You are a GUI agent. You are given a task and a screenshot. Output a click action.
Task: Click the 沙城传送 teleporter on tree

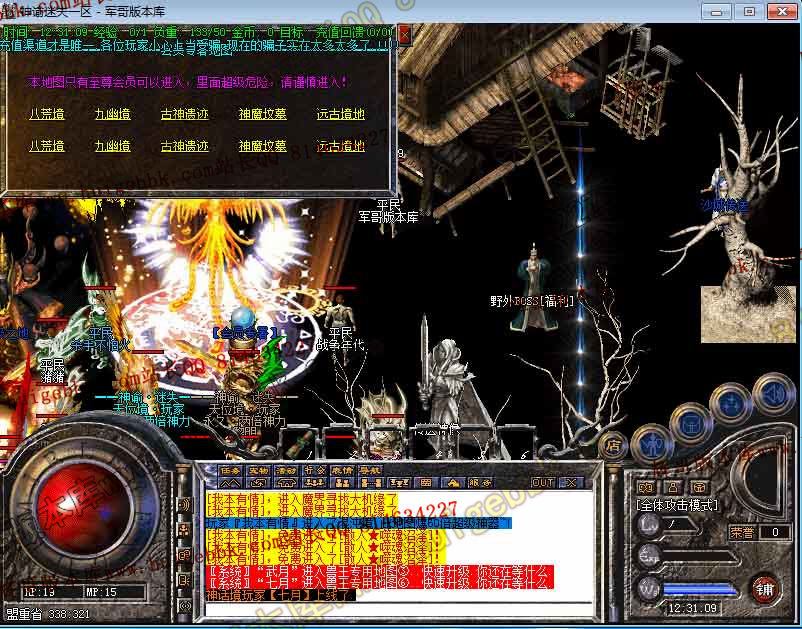[725, 205]
